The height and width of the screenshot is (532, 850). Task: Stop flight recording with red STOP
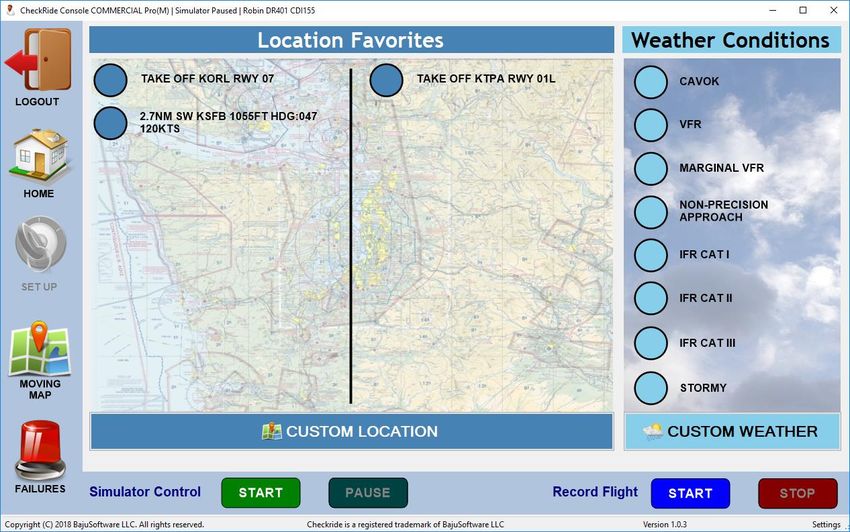[x=797, y=493]
